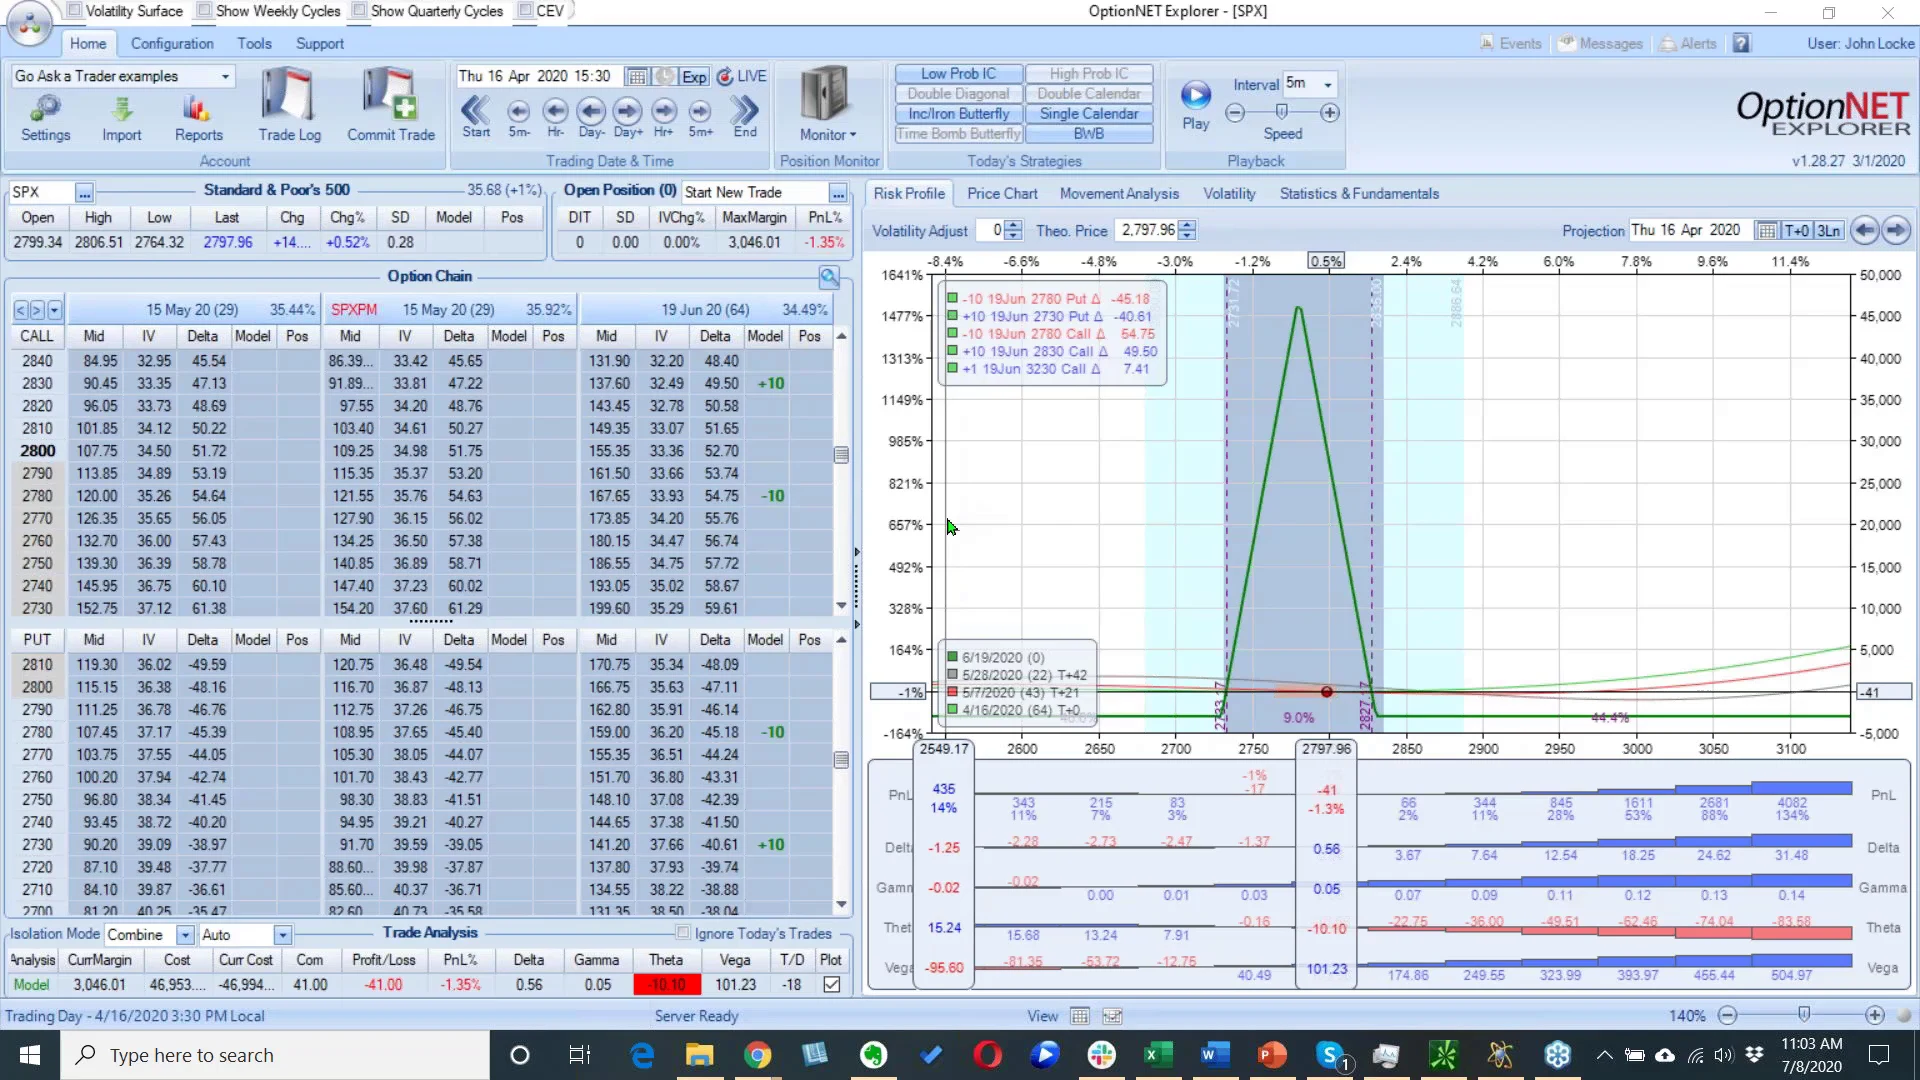Click the Windows taskbar search box

[x=275, y=1055]
